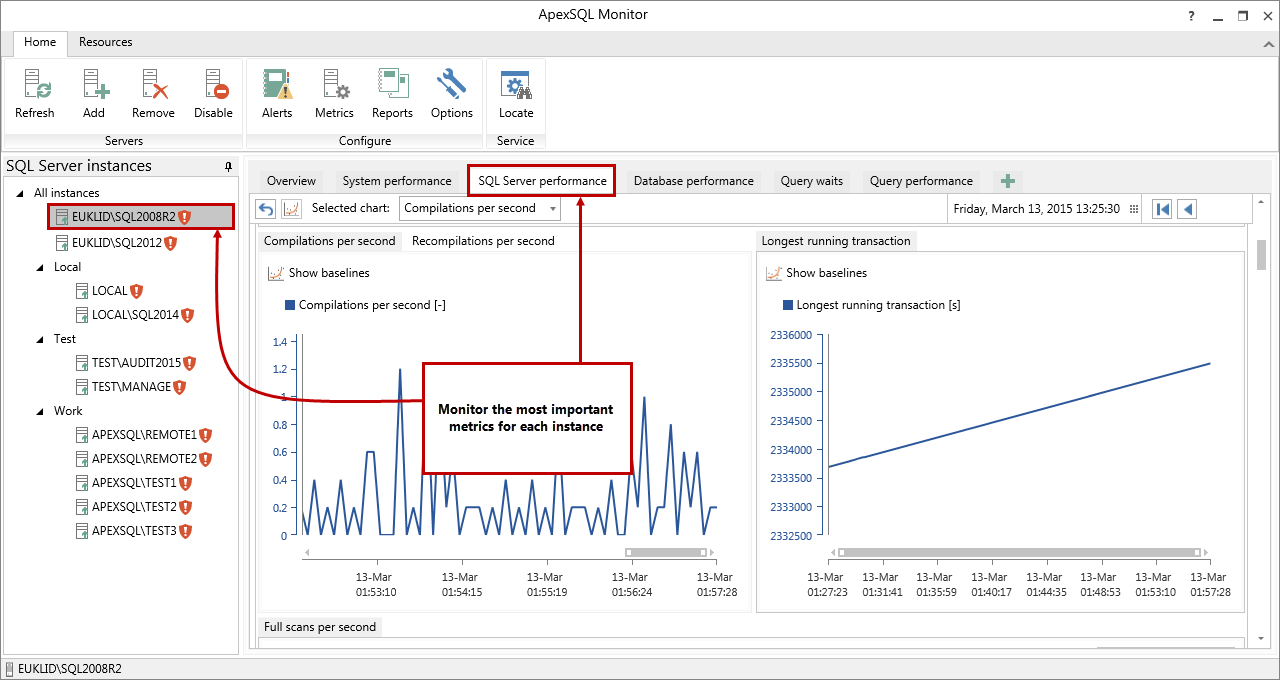The image size is (1280, 680).
Task: Open the SQL Server performance tab
Action: 542,181
